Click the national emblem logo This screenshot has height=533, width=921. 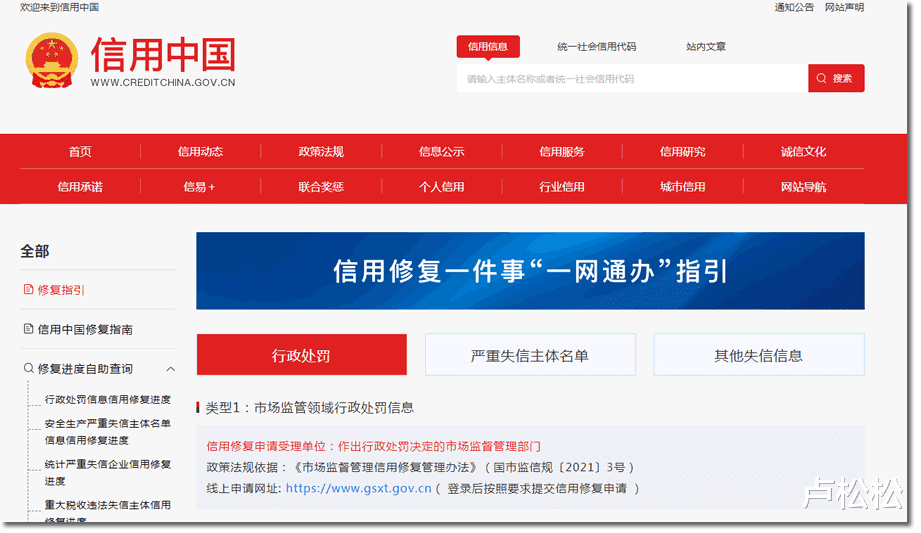pyautogui.click(x=52, y=61)
